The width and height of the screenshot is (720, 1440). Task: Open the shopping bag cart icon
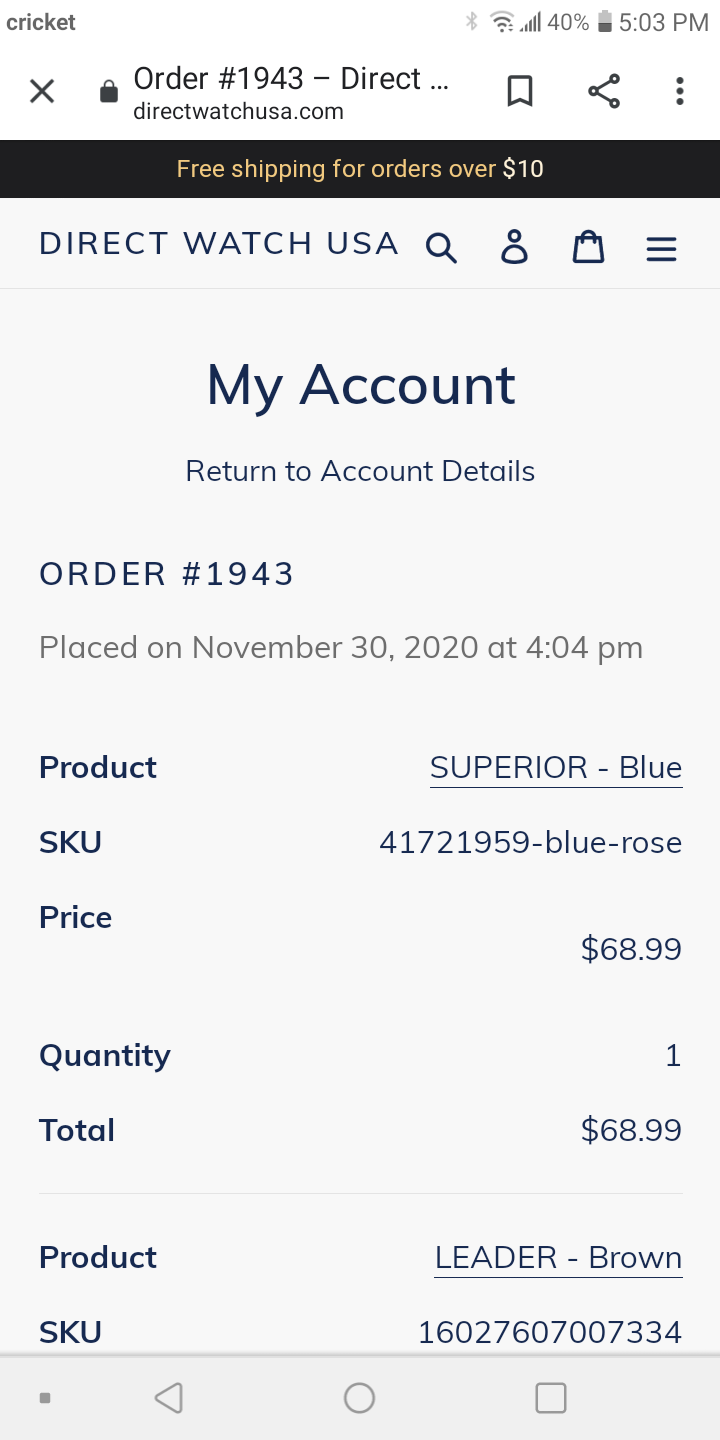coord(588,246)
